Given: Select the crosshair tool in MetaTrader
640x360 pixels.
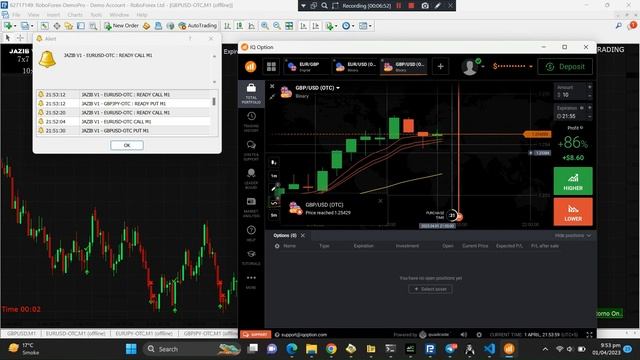Looking at the screenshot, I should click(x=20, y=38).
